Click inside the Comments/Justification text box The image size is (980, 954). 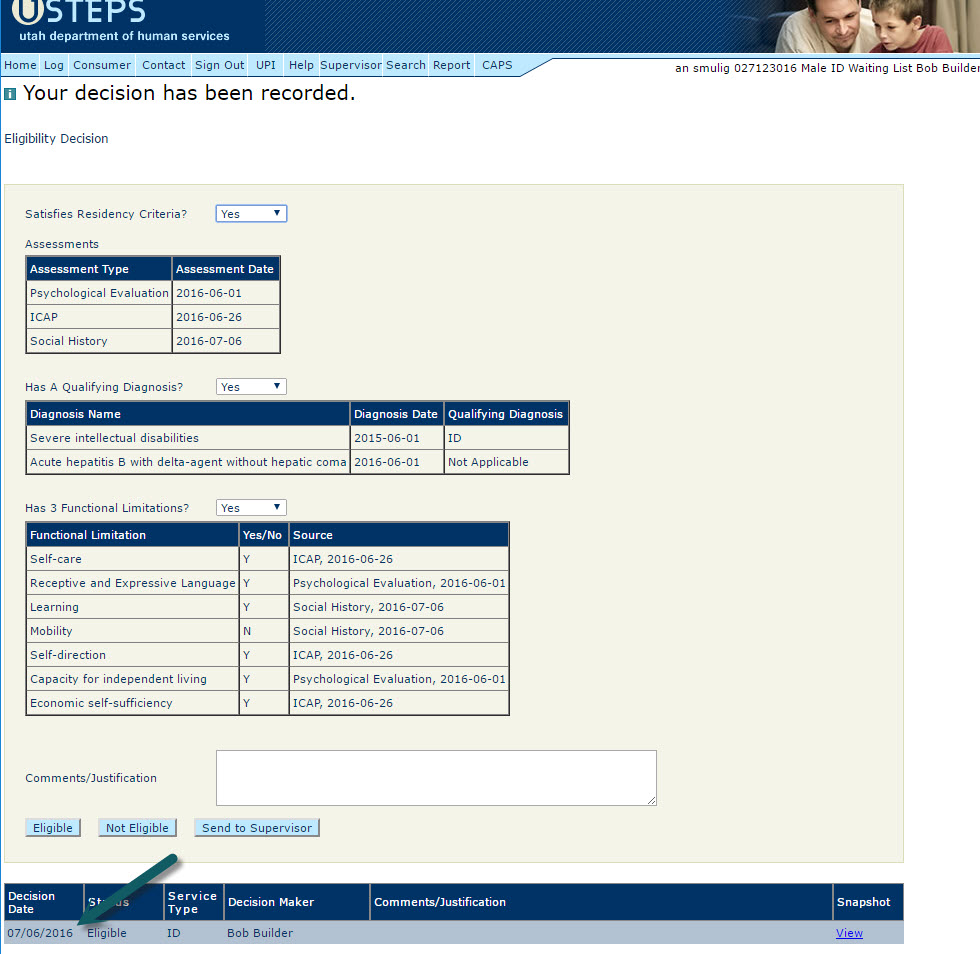click(x=436, y=777)
